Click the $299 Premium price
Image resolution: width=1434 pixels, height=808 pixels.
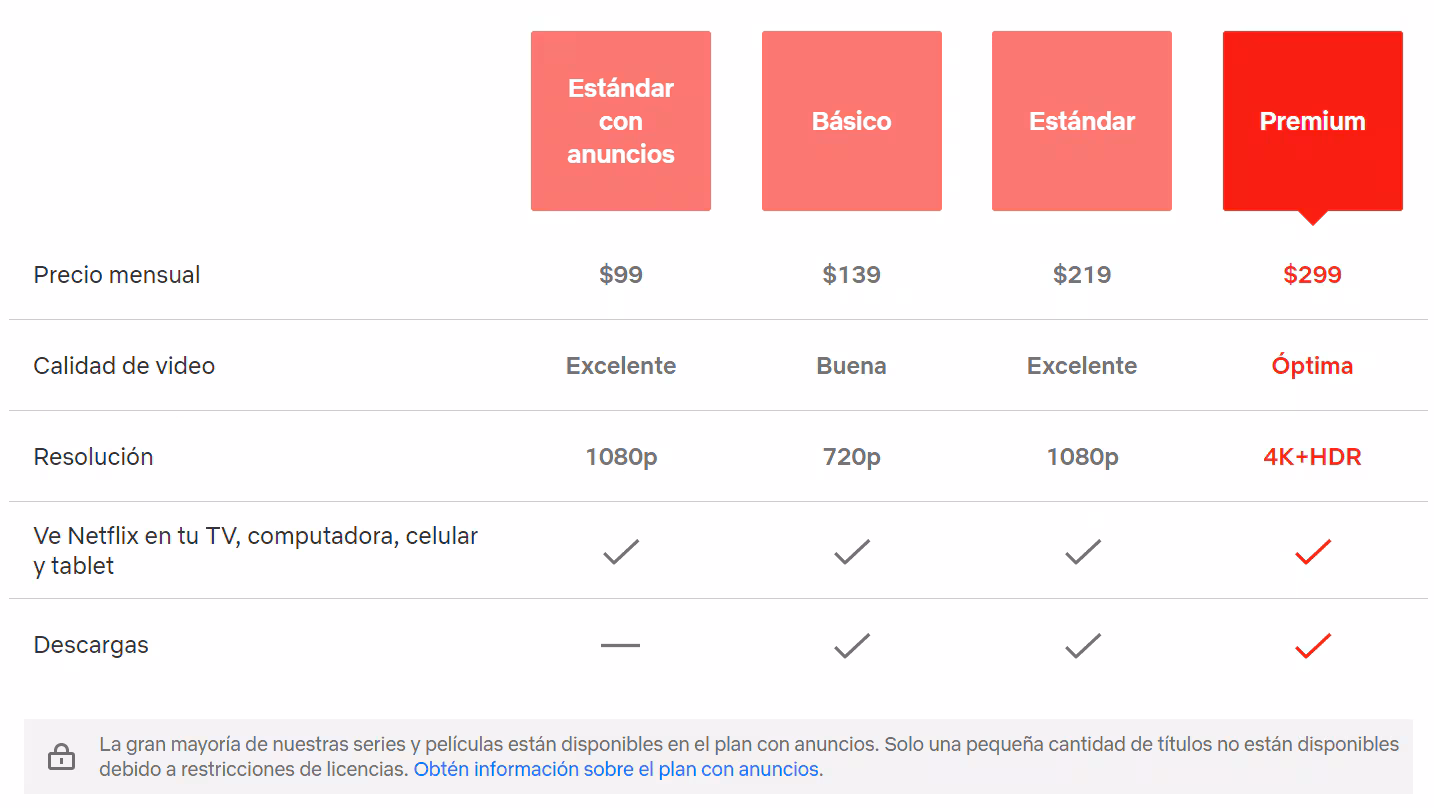1312,275
